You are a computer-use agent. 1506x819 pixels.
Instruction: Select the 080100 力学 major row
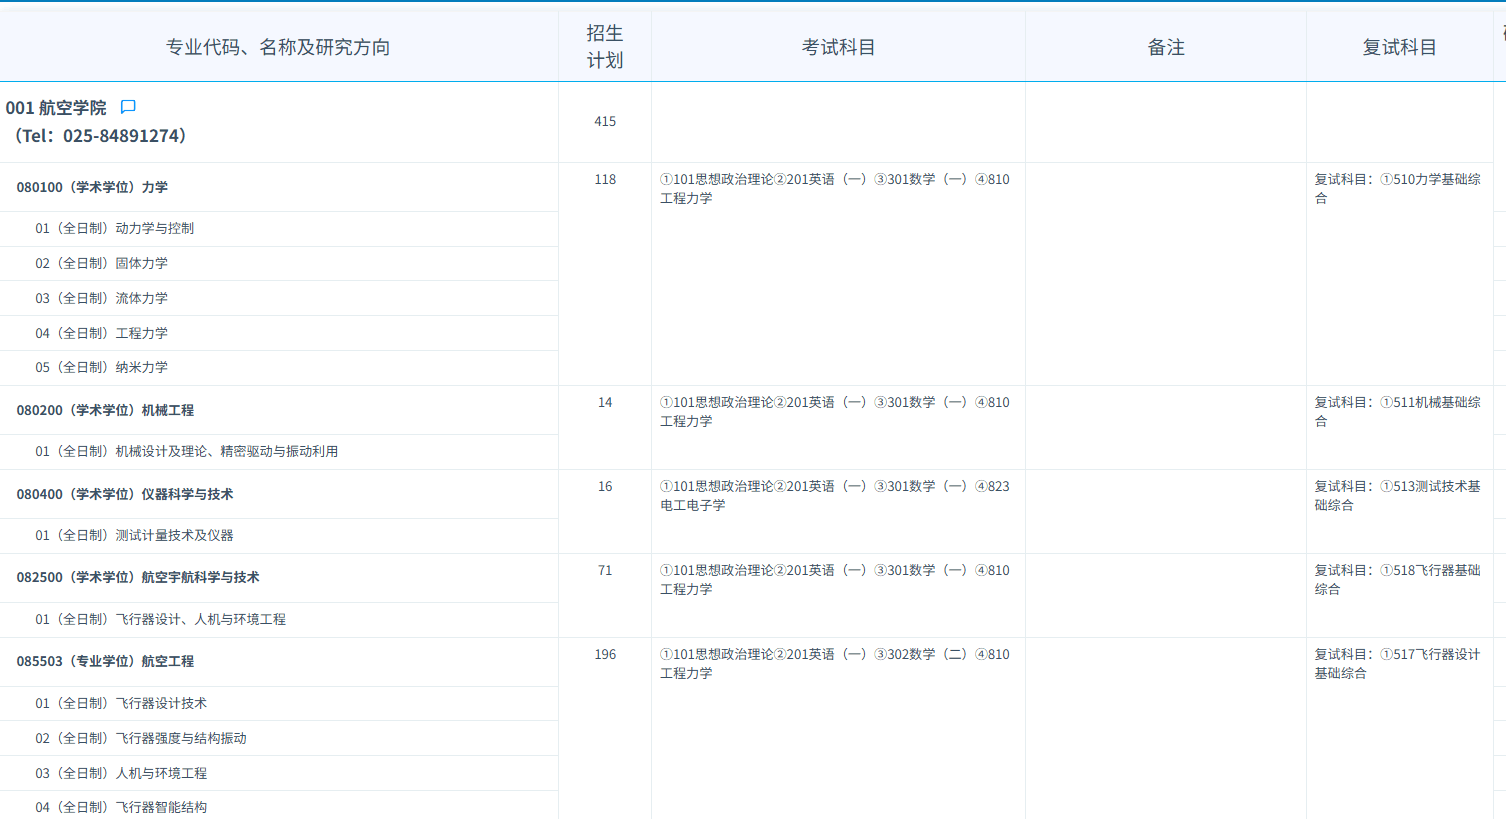pyautogui.click(x=92, y=187)
